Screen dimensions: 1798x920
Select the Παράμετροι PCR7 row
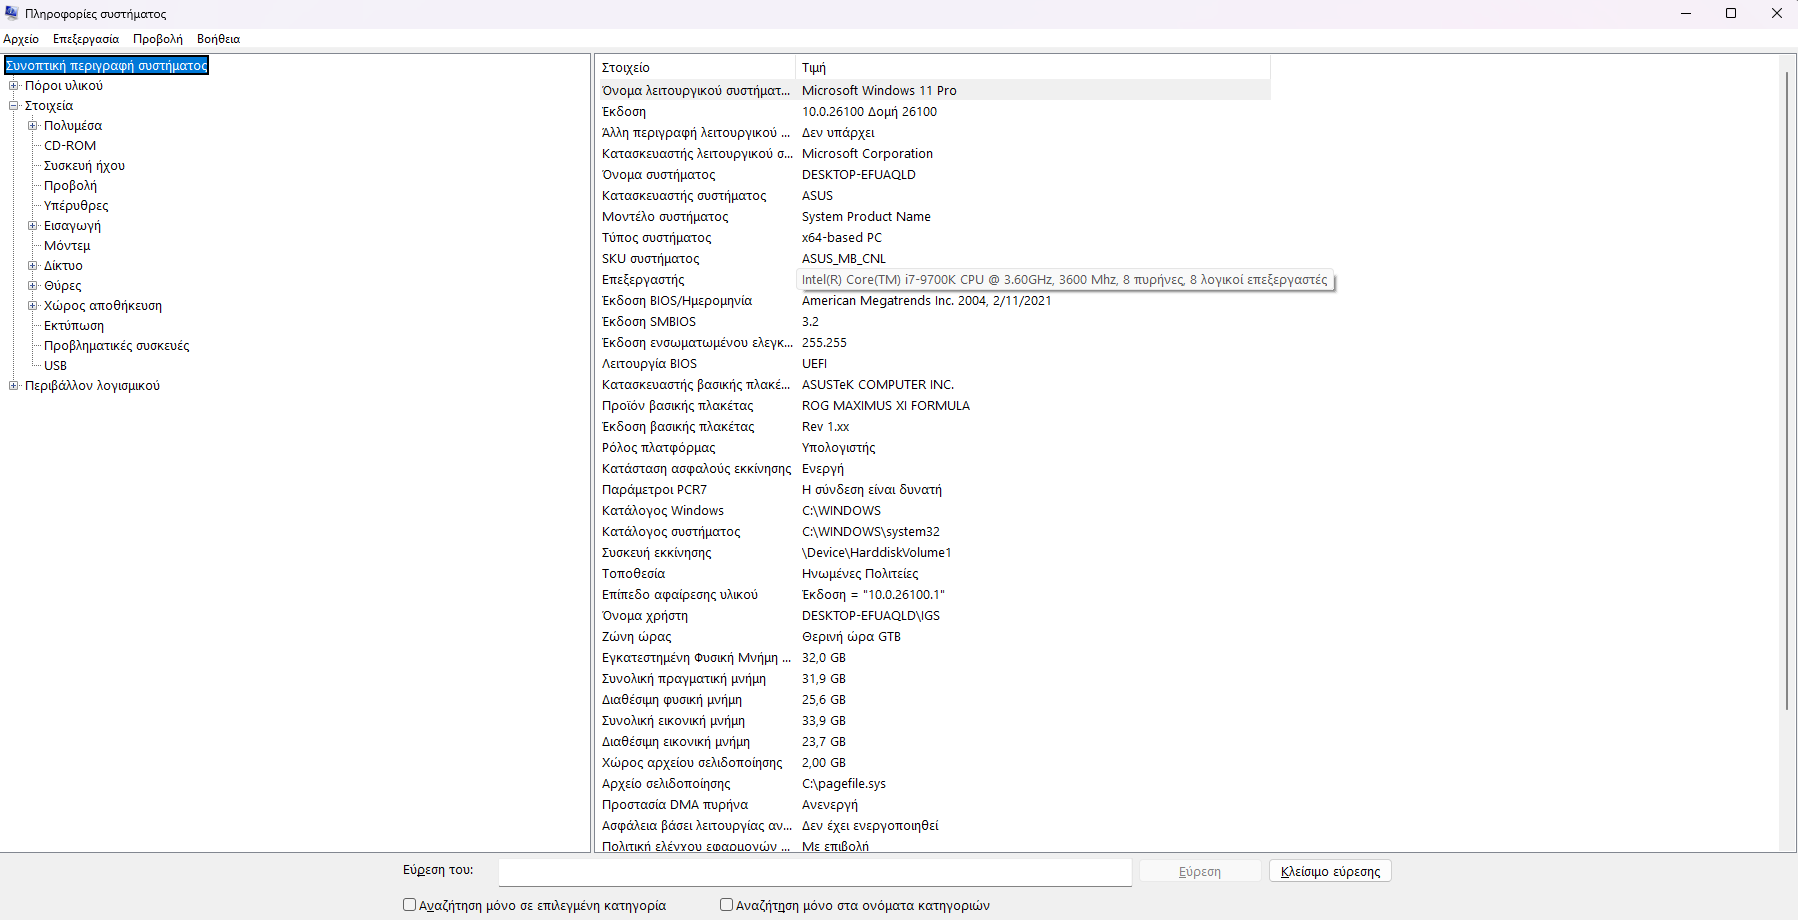[x=933, y=490]
